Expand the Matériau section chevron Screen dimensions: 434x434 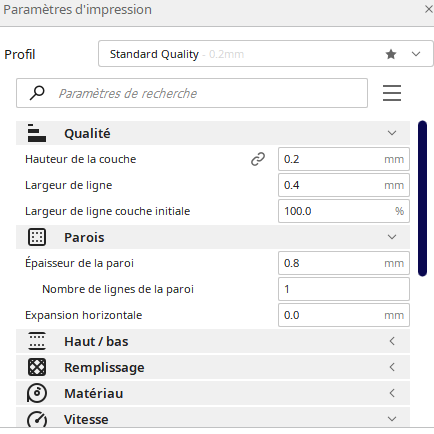click(x=392, y=393)
